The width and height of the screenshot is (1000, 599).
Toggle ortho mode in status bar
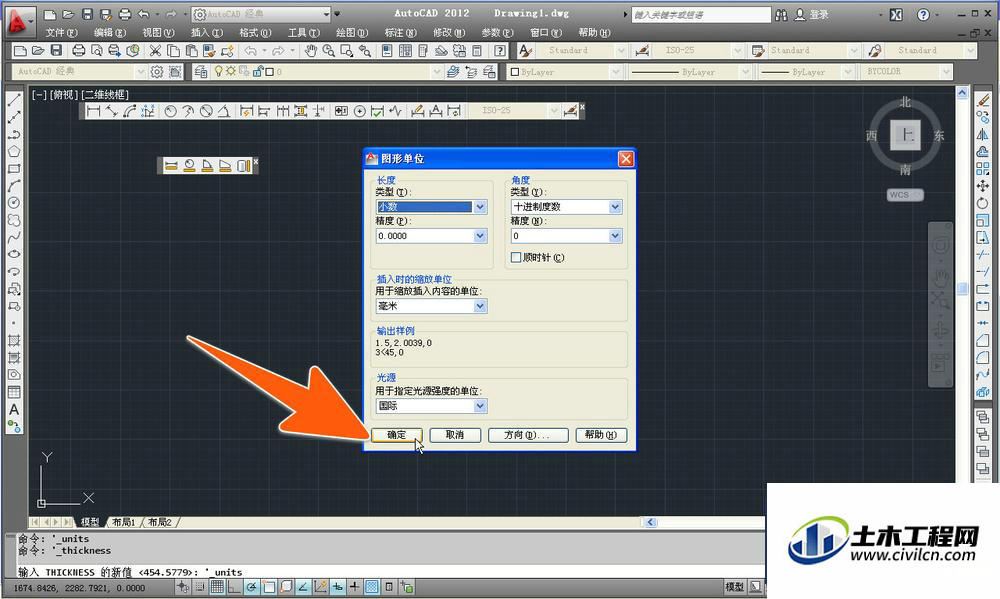pyautogui.click(x=234, y=586)
